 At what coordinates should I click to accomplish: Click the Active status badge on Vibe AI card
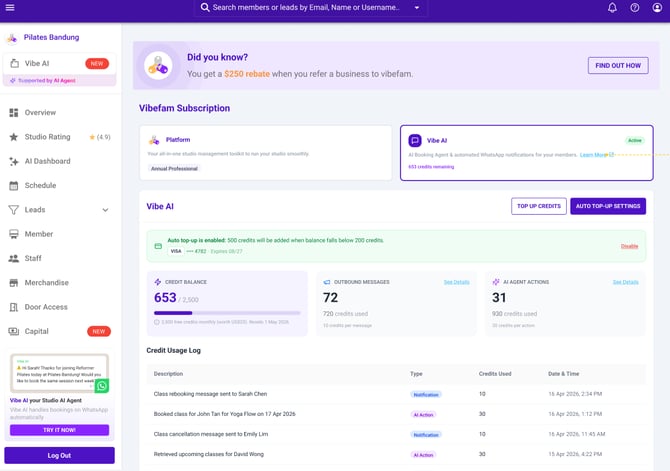pyautogui.click(x=635, y=140)
